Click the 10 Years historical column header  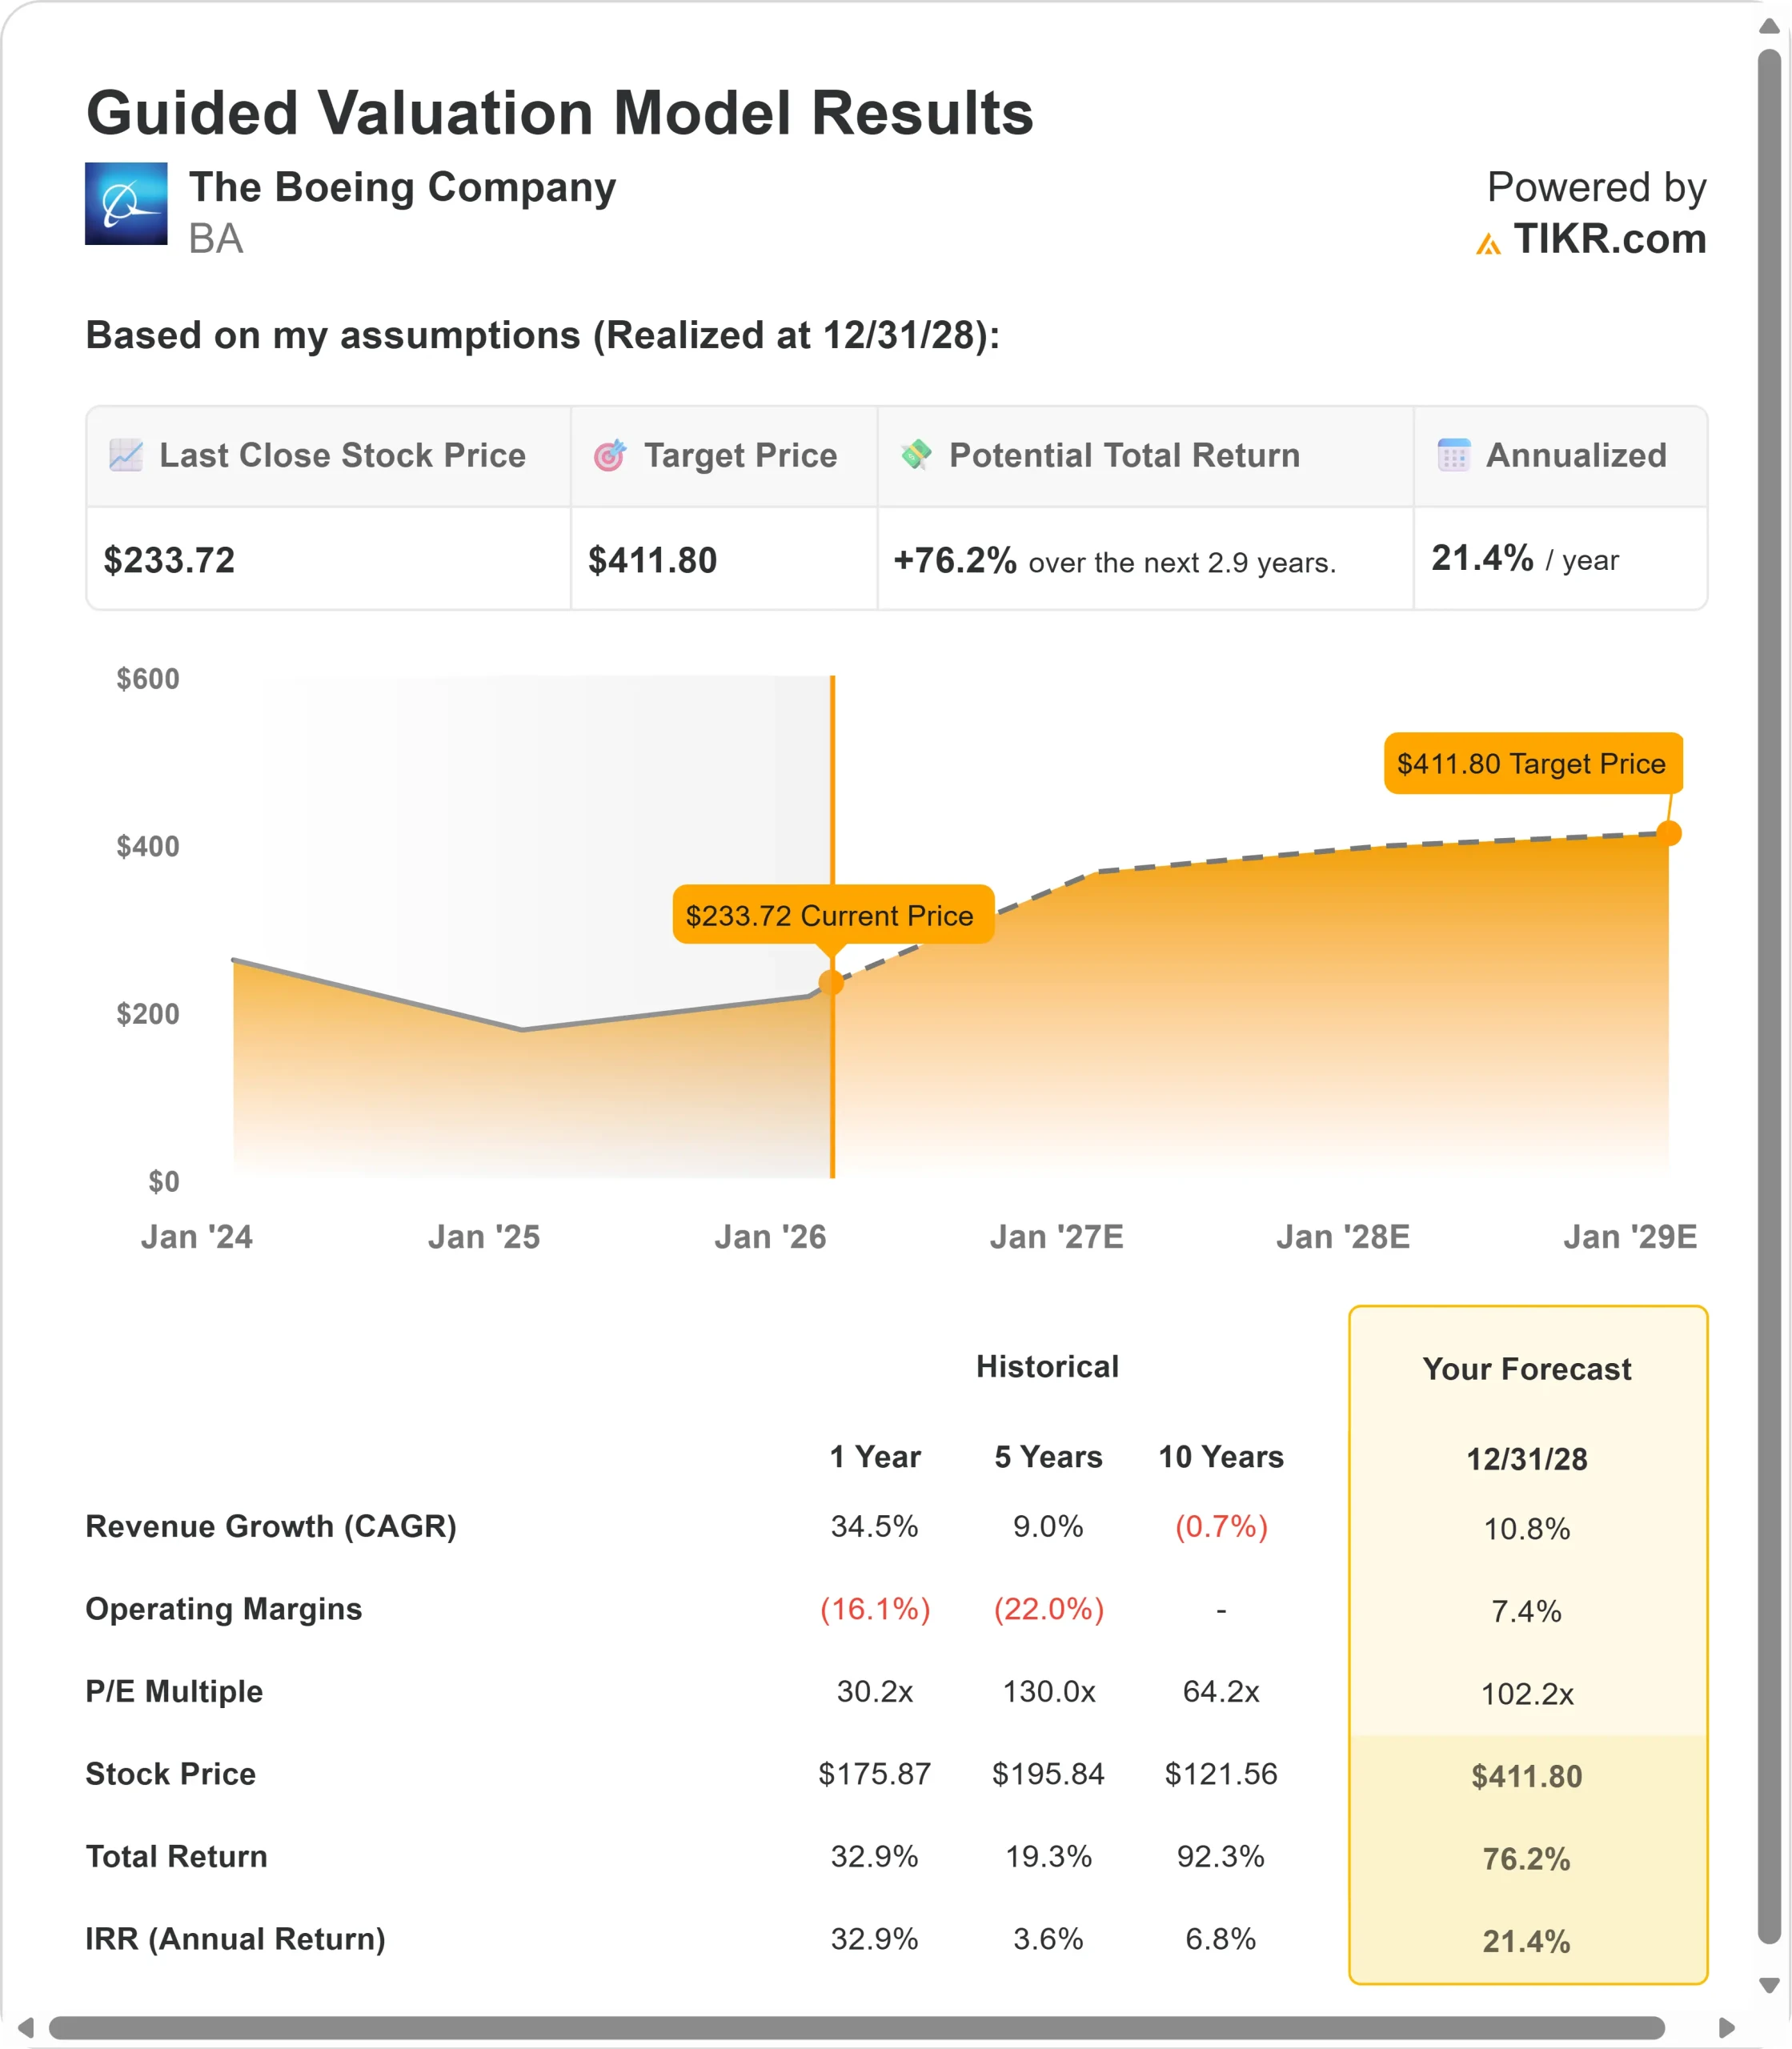[x=1221, y=1457]
